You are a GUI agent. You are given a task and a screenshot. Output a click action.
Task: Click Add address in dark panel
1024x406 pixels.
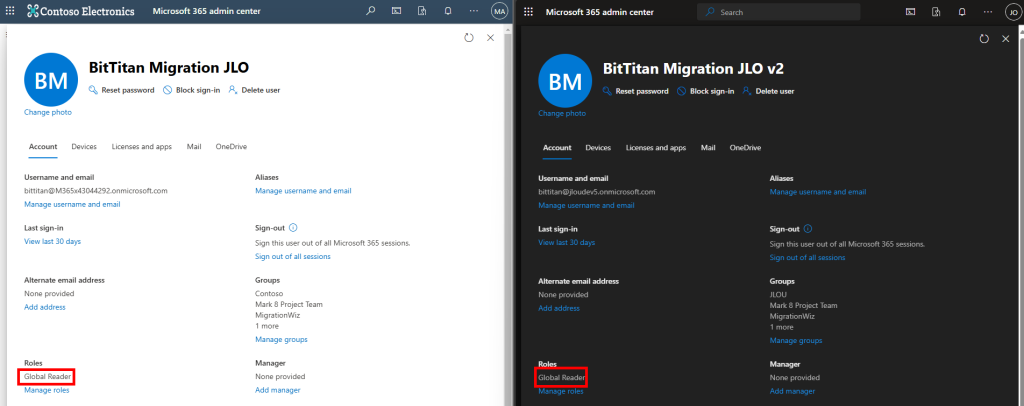coord(558,308)
